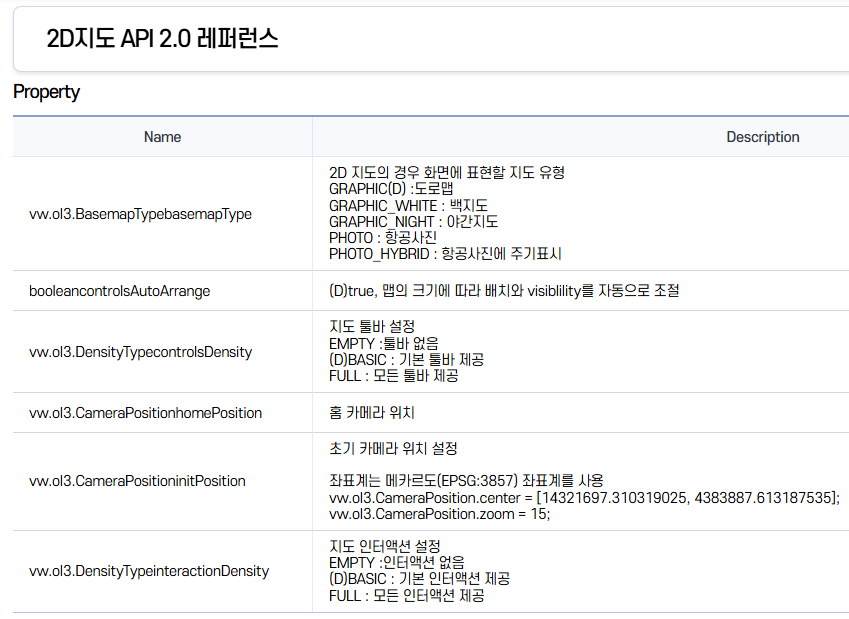The height and width of the screenshot is (619, 849).
Task: Select the line 'GRAPHIC(D) :도로맵'
Action: tap(391, 189)
